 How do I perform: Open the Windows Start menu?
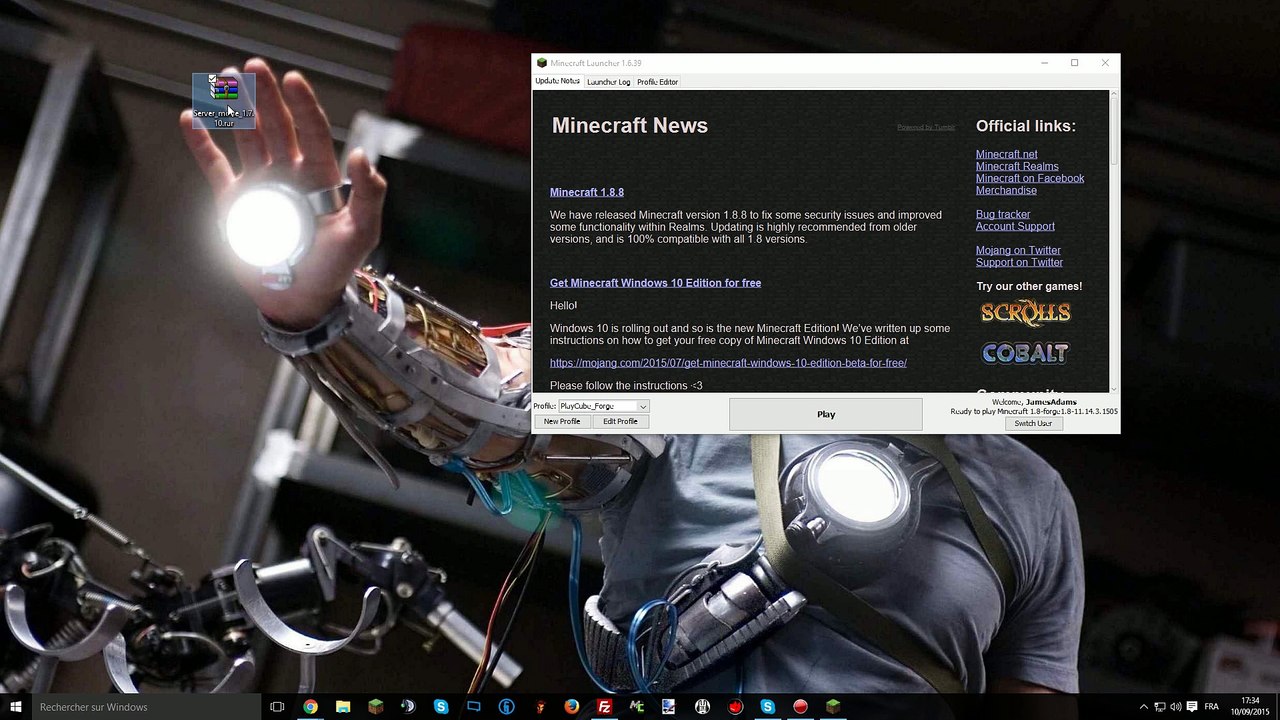pos(15,707)
